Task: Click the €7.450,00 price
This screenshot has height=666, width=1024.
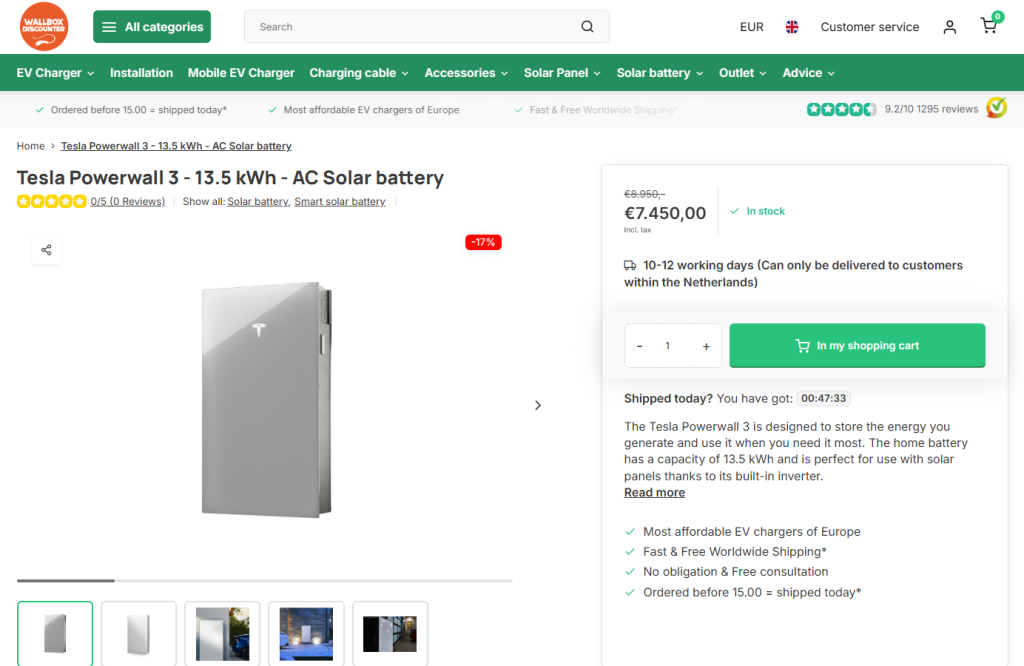Action: pos(665,213)
